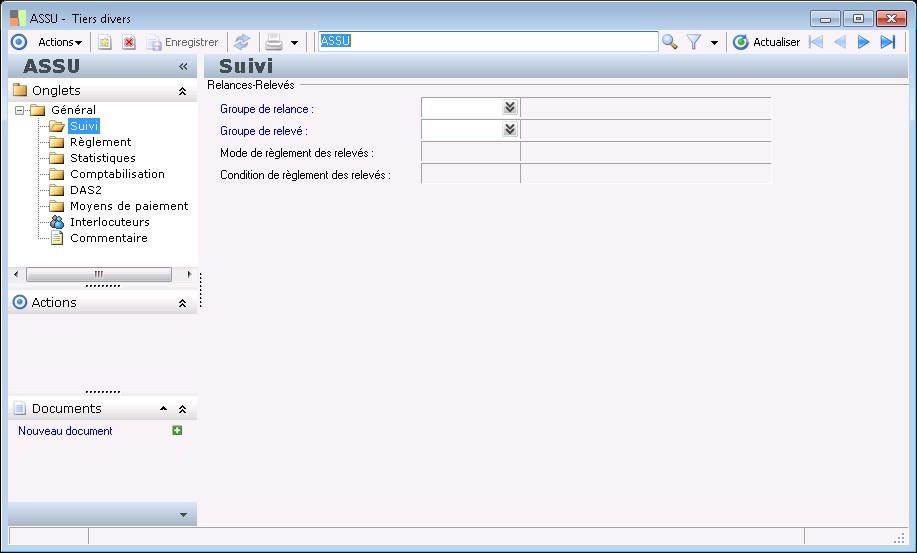Open the Statistiques tree item
917x553 pixels.
point(103,158)
